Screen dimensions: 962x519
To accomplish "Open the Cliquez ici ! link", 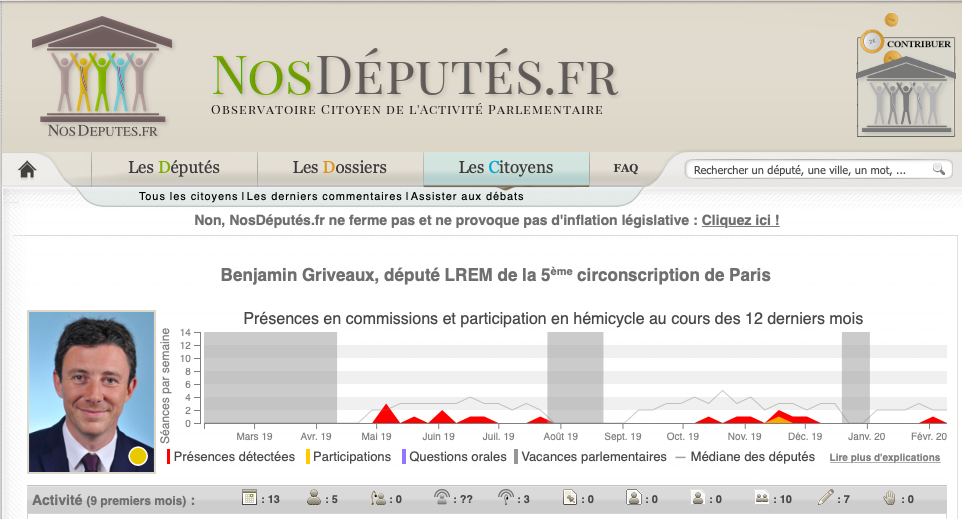I will (x=740, y=220).
